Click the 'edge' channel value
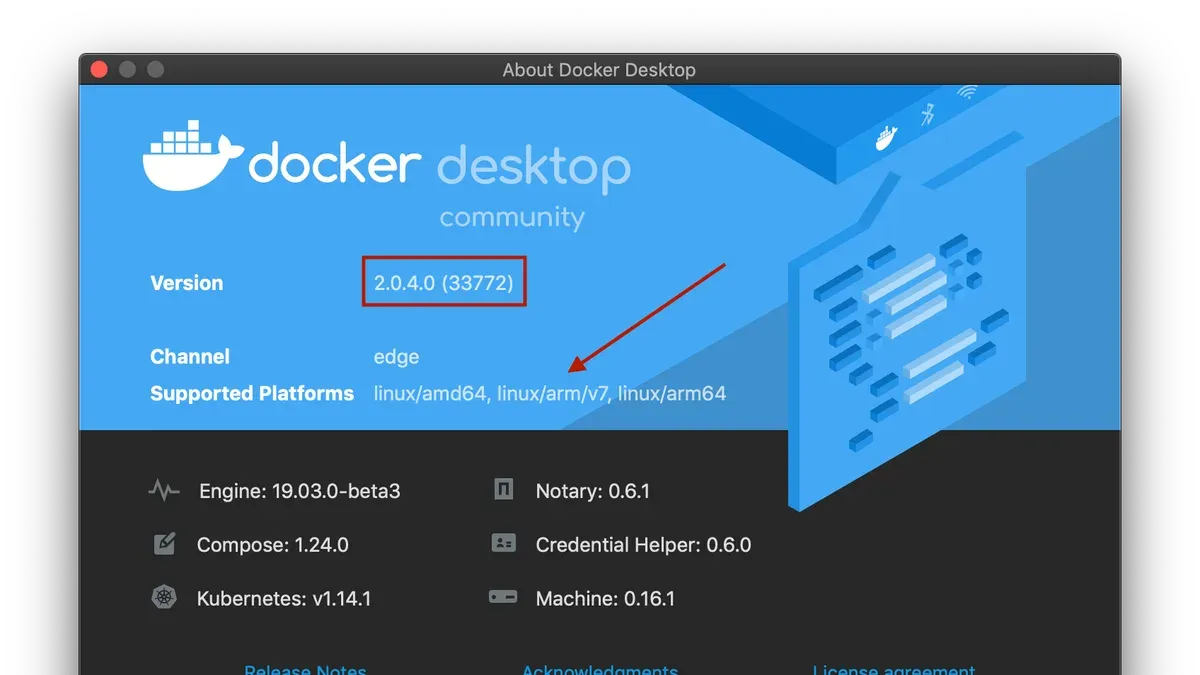This screenshot has width=1200, height=675. click(397, 357)
